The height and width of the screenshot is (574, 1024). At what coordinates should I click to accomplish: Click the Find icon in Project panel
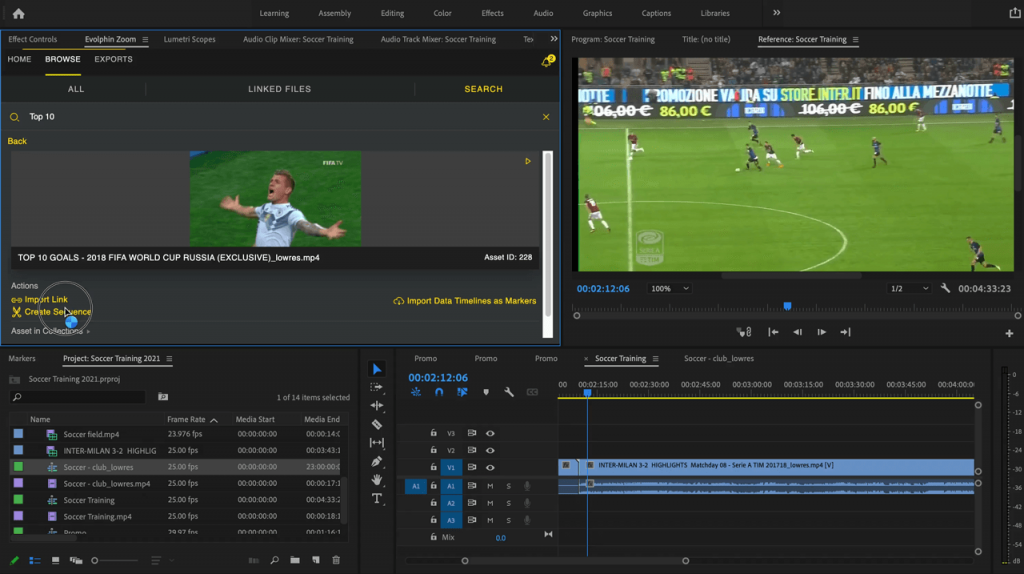tap(275, 560)
